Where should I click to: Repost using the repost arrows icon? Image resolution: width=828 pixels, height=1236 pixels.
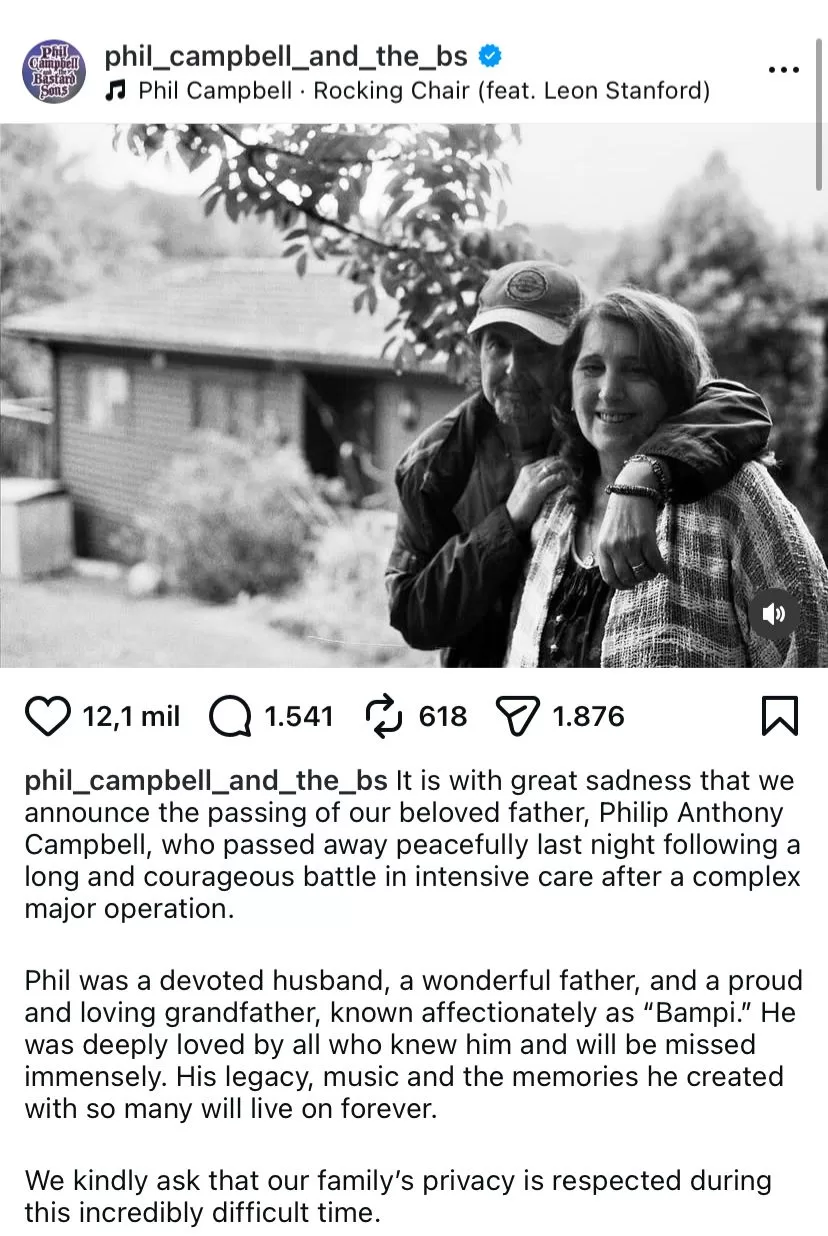tap(383, 715)
